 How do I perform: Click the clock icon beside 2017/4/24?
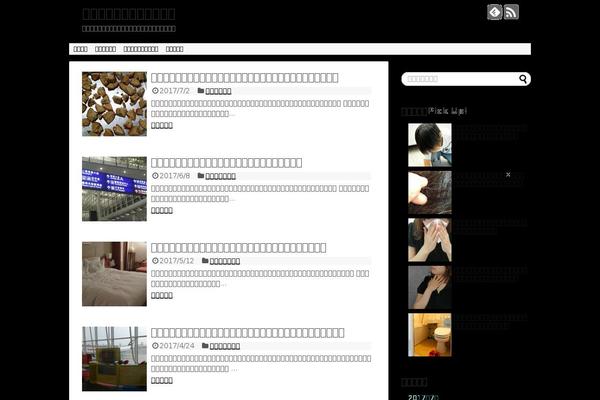tap(155, 346)
